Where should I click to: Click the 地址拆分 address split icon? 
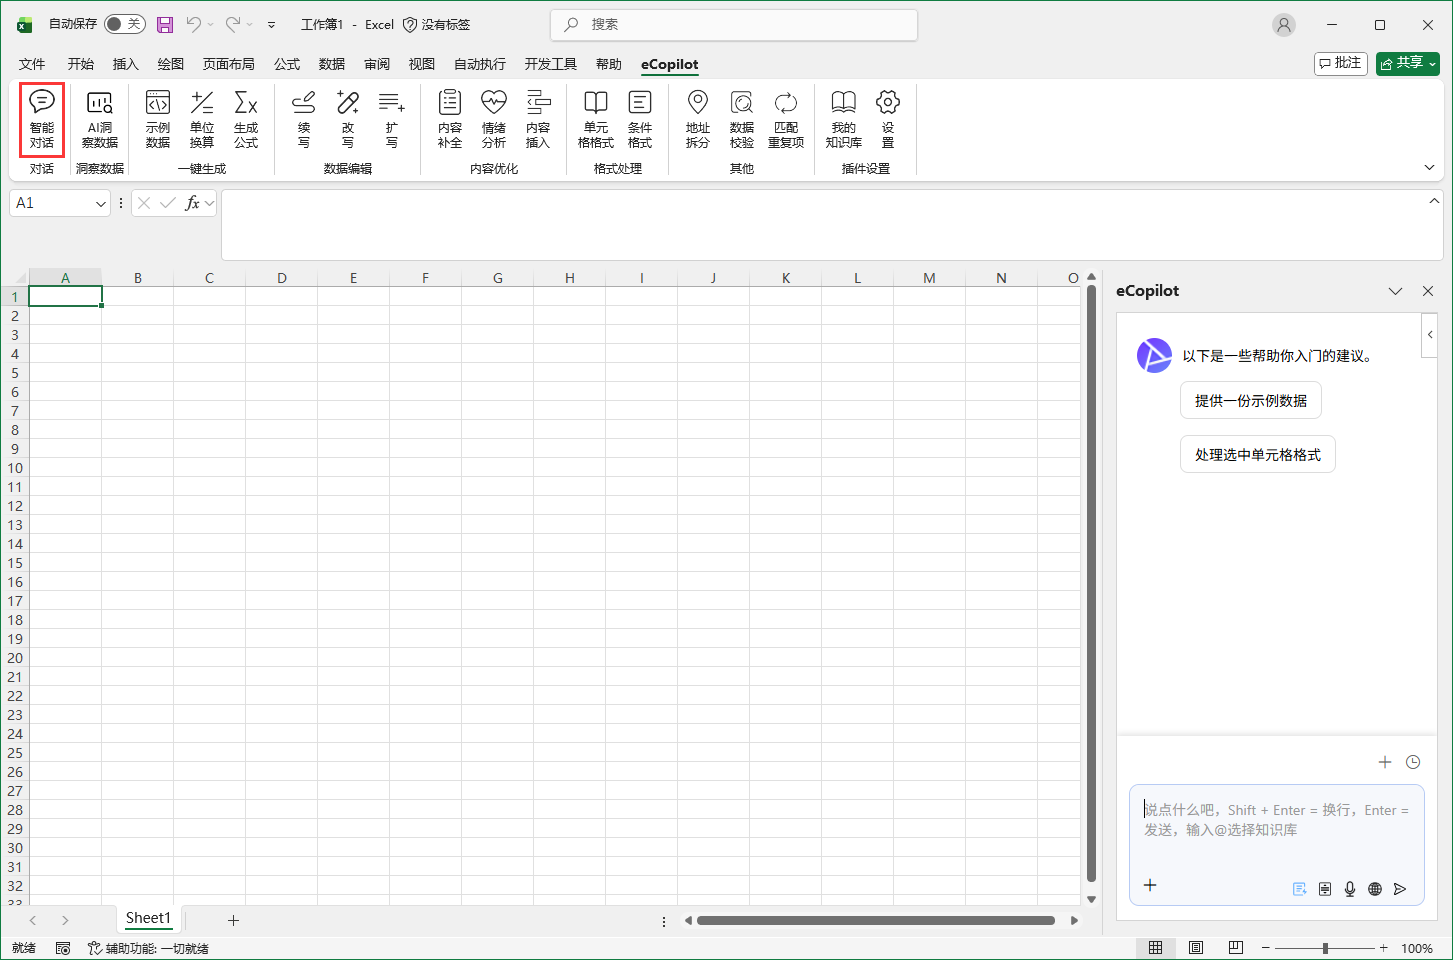click(698, 119)
